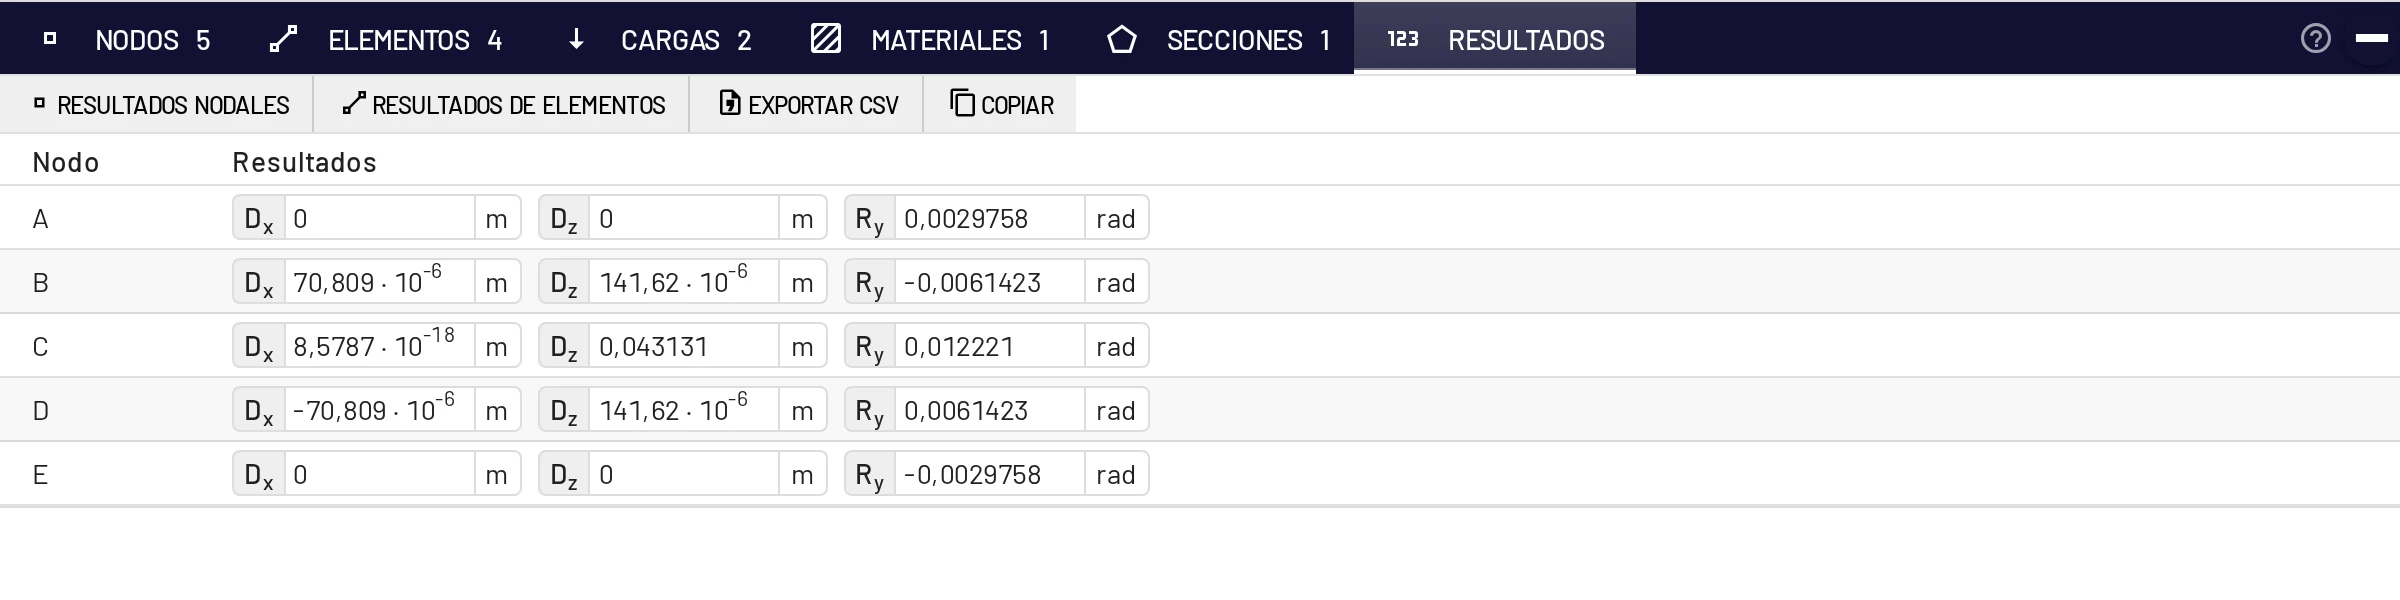The image size is (2400, 600).
Task: Show RESULTADOS NODALES view
Action: 157,105
